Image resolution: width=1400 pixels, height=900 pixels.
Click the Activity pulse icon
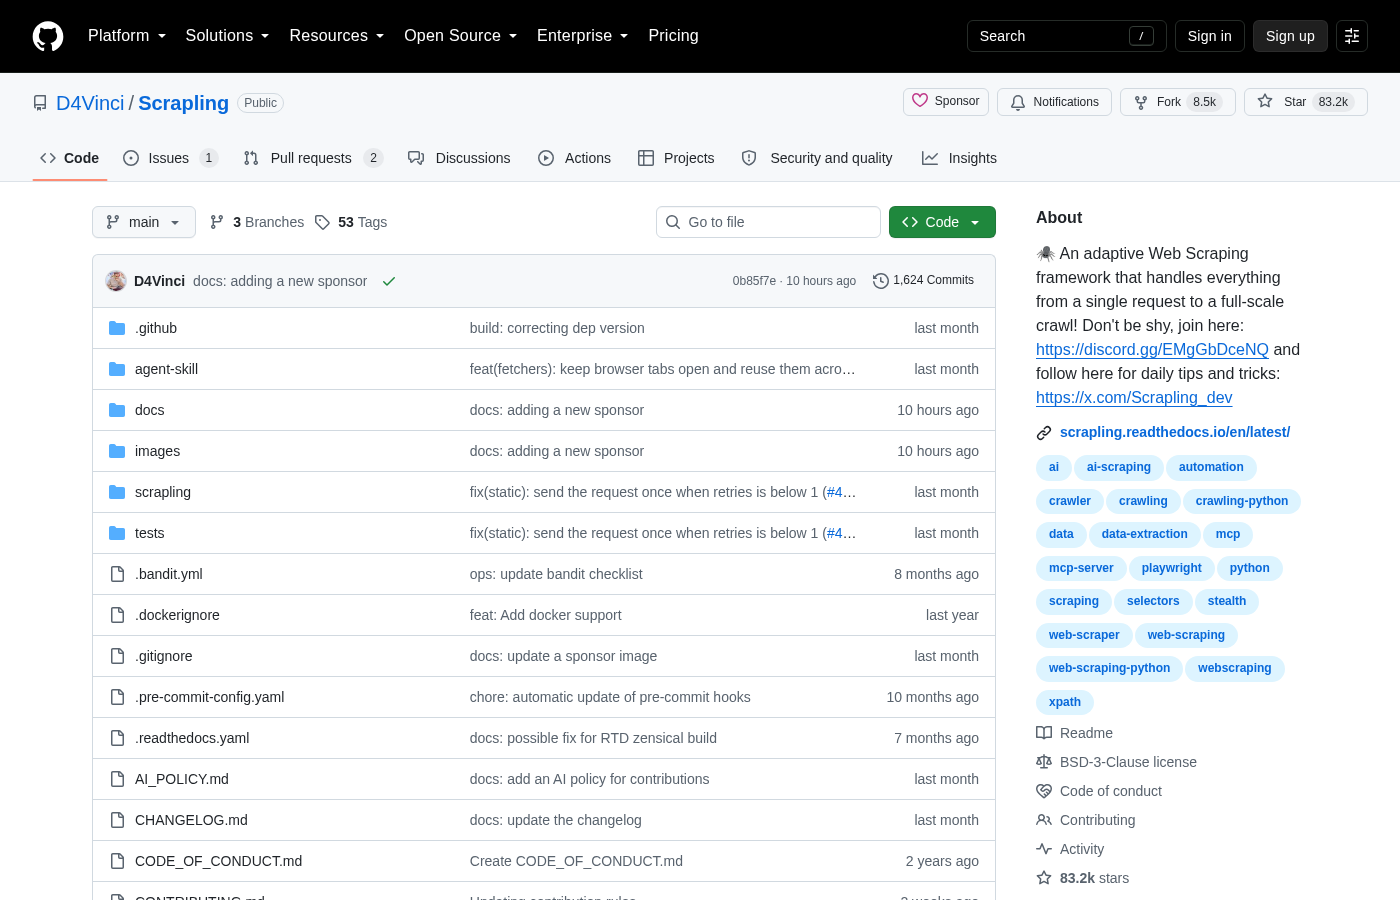click(x=1044, y=849)
